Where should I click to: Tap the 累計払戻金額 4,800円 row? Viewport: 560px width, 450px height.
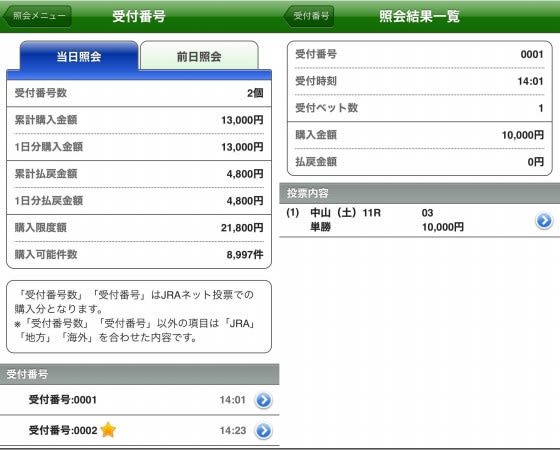click(x=139, y=174)
